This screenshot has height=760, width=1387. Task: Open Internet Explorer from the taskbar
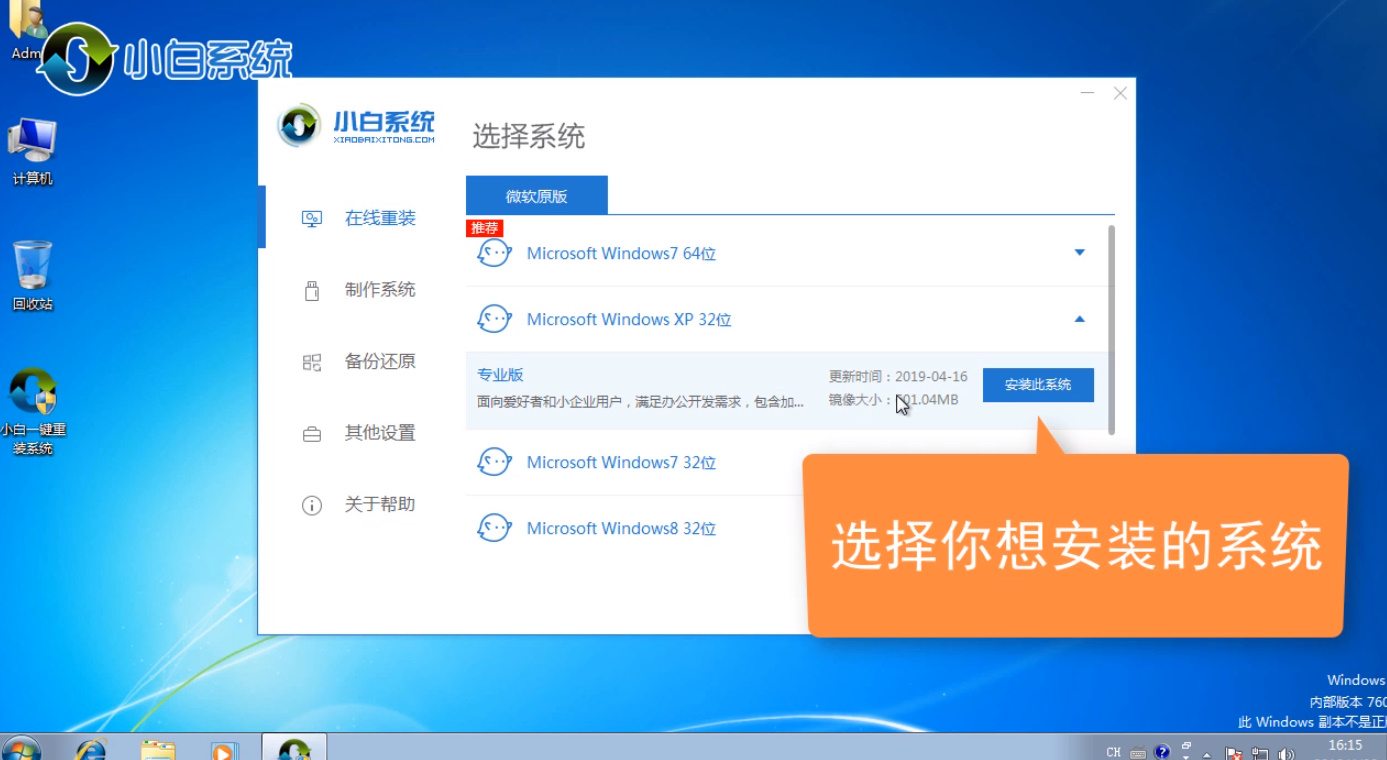92,750
